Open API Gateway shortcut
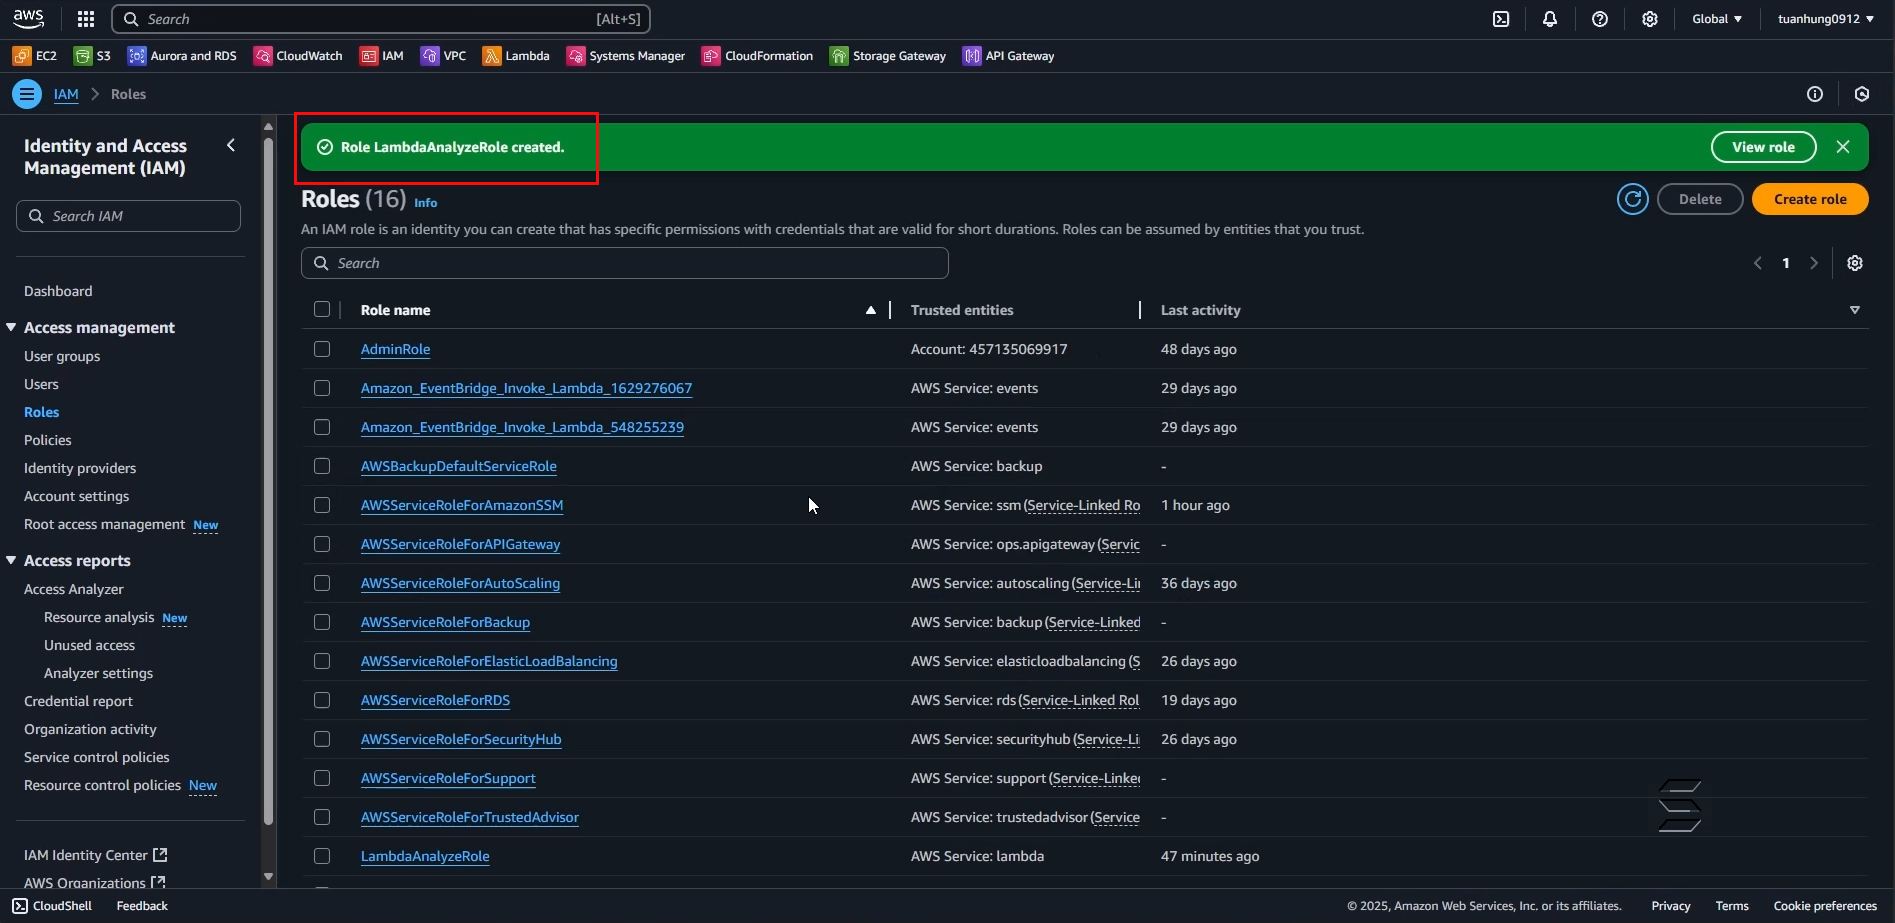1895x923 pixels. click(1009, 56)
